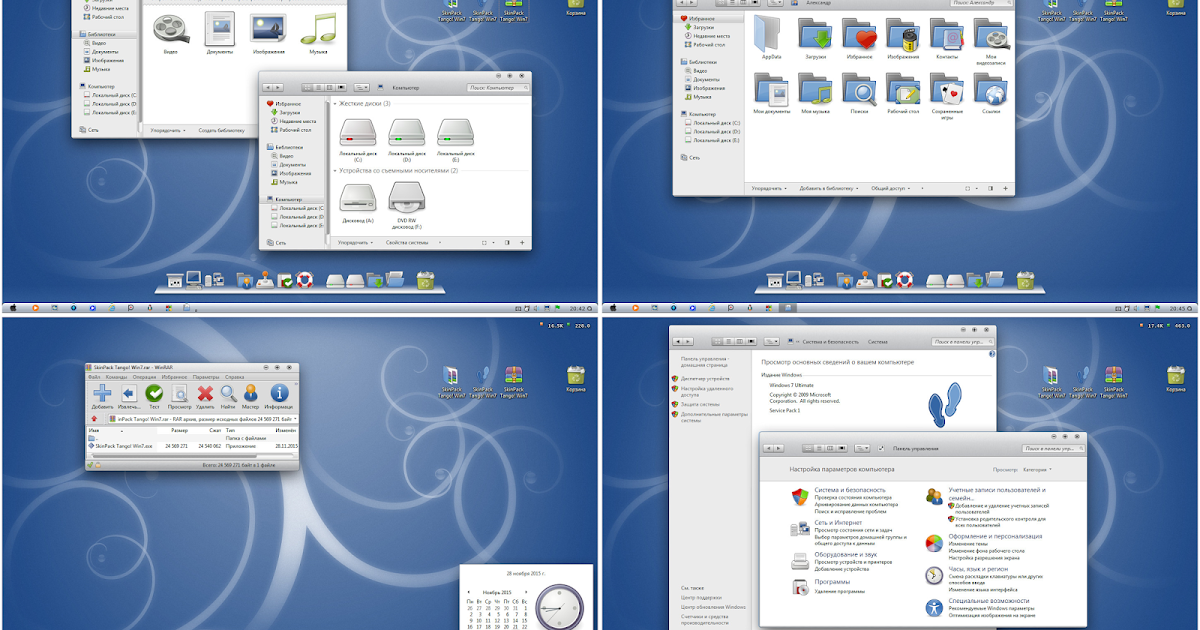Open Диспетчер устройств link

coord(706,379)
